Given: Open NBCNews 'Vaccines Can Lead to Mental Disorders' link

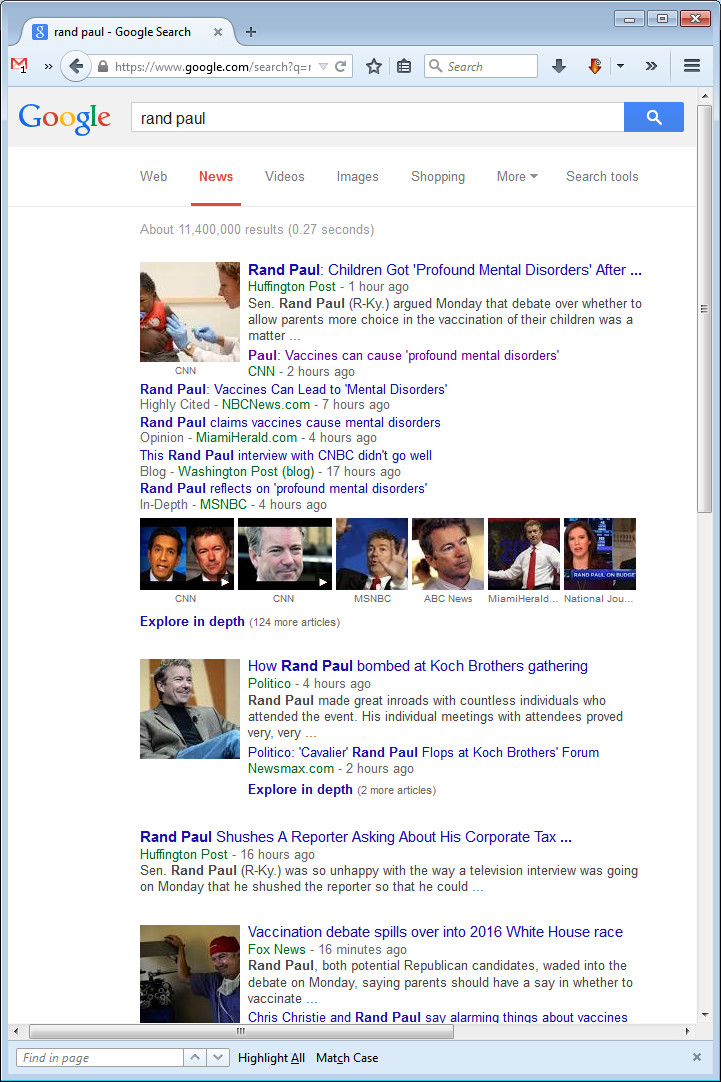Looking at the screenshot, I should point(293,389).
